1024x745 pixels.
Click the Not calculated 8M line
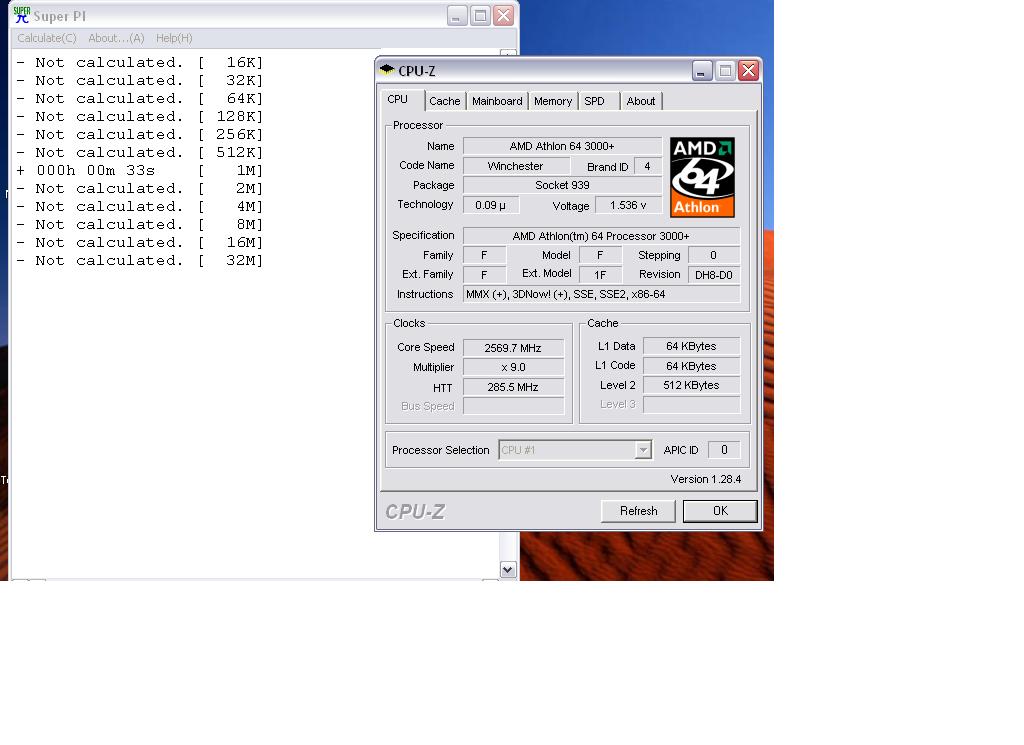140,225
